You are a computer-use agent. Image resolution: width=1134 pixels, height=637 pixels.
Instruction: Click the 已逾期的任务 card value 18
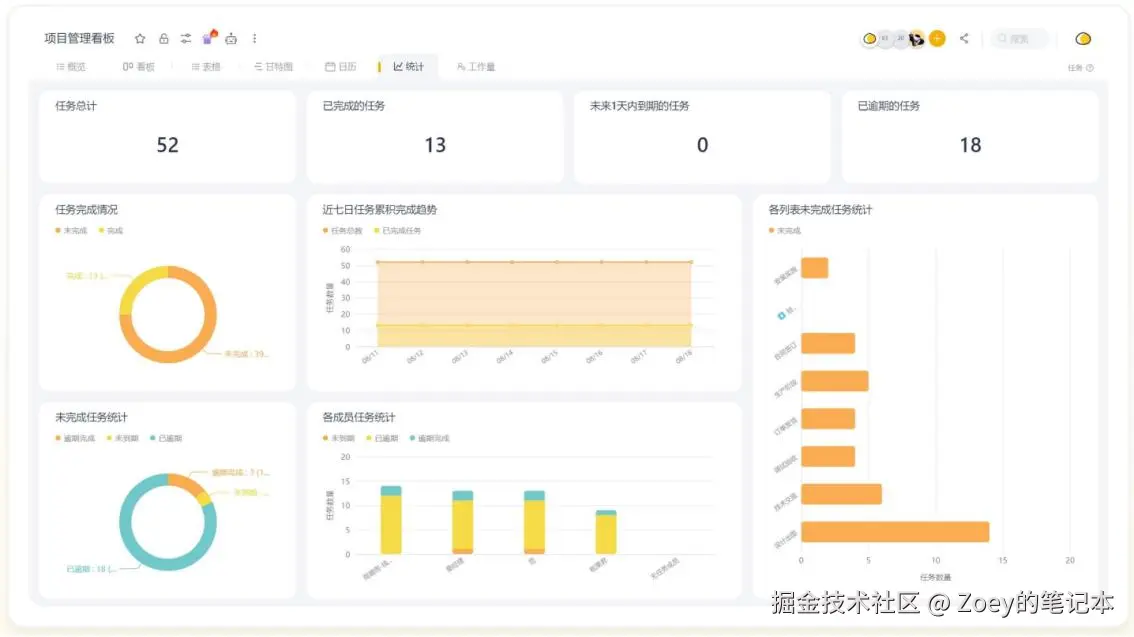[970, 145]
